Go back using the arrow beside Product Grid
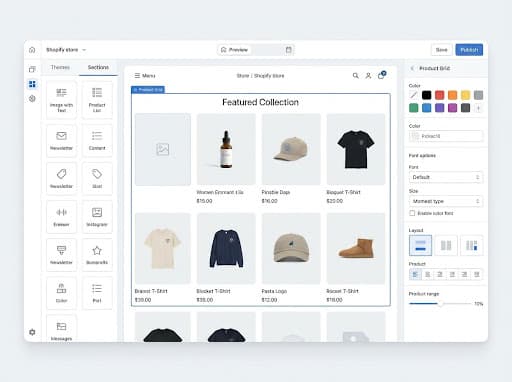 tap(412, 68)
